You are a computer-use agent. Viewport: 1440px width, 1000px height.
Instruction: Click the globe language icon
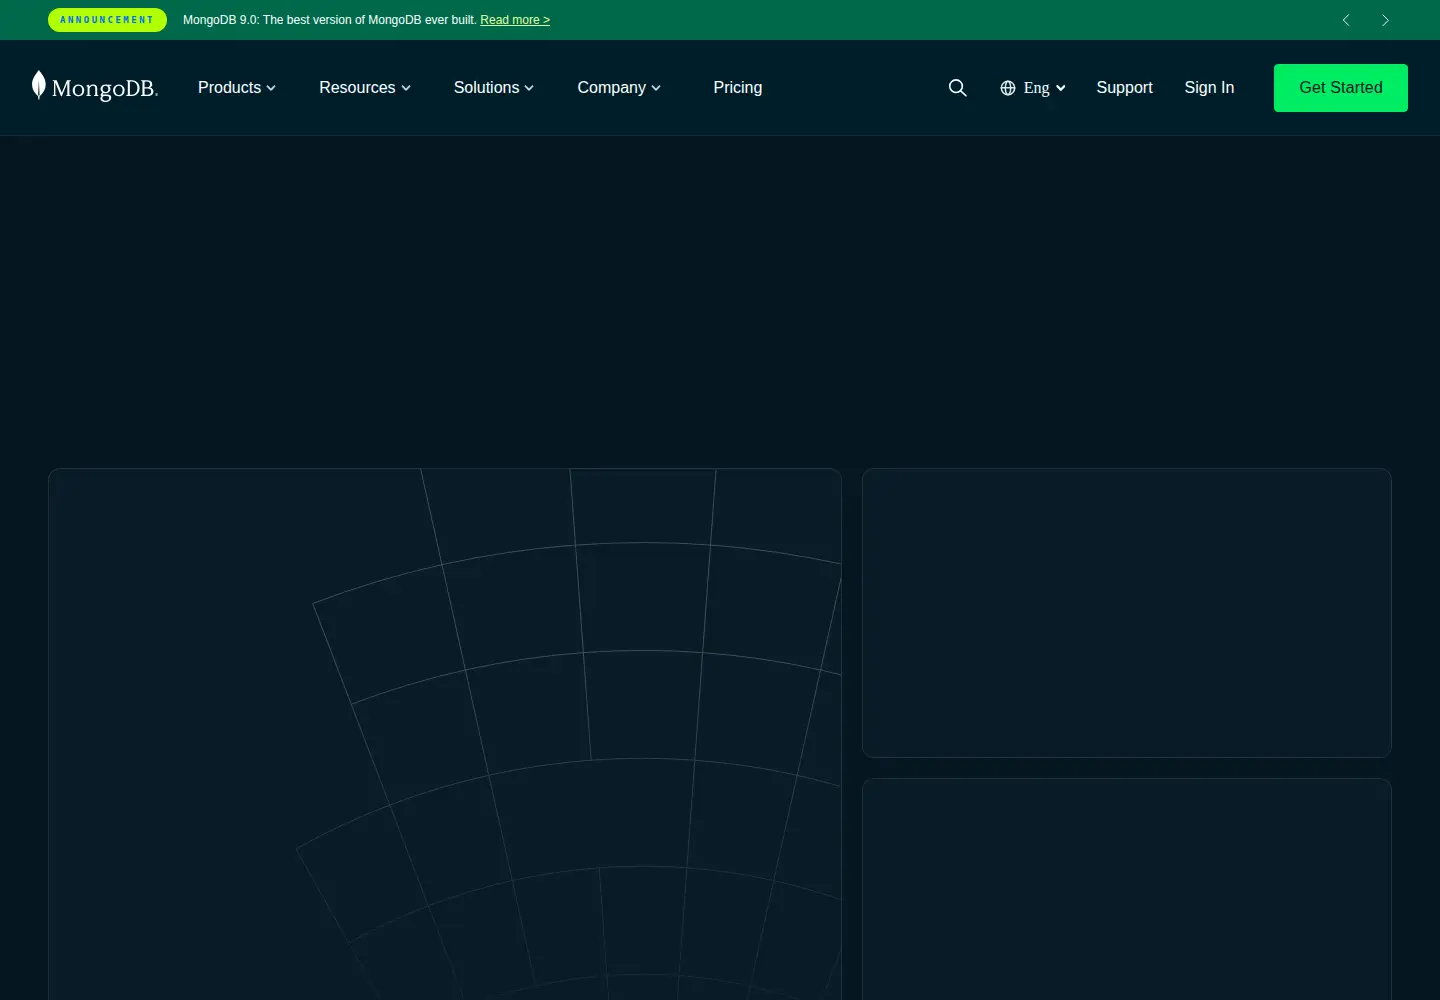[1008, 88]
